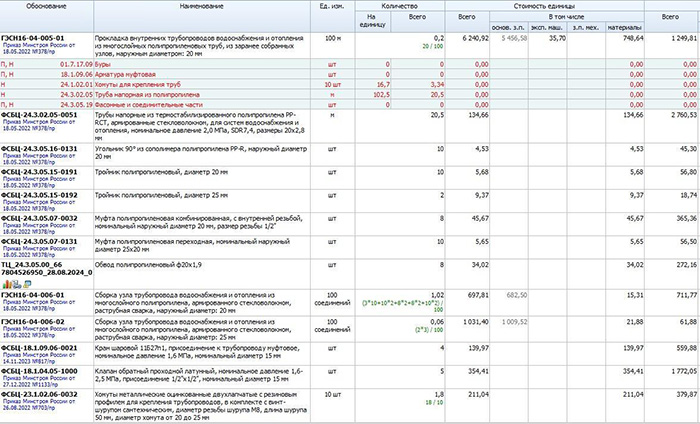The image size is (700, 424).
Task: Select position ФСБЦ-24.3.05.15-0191
Action: coord(39,172)
